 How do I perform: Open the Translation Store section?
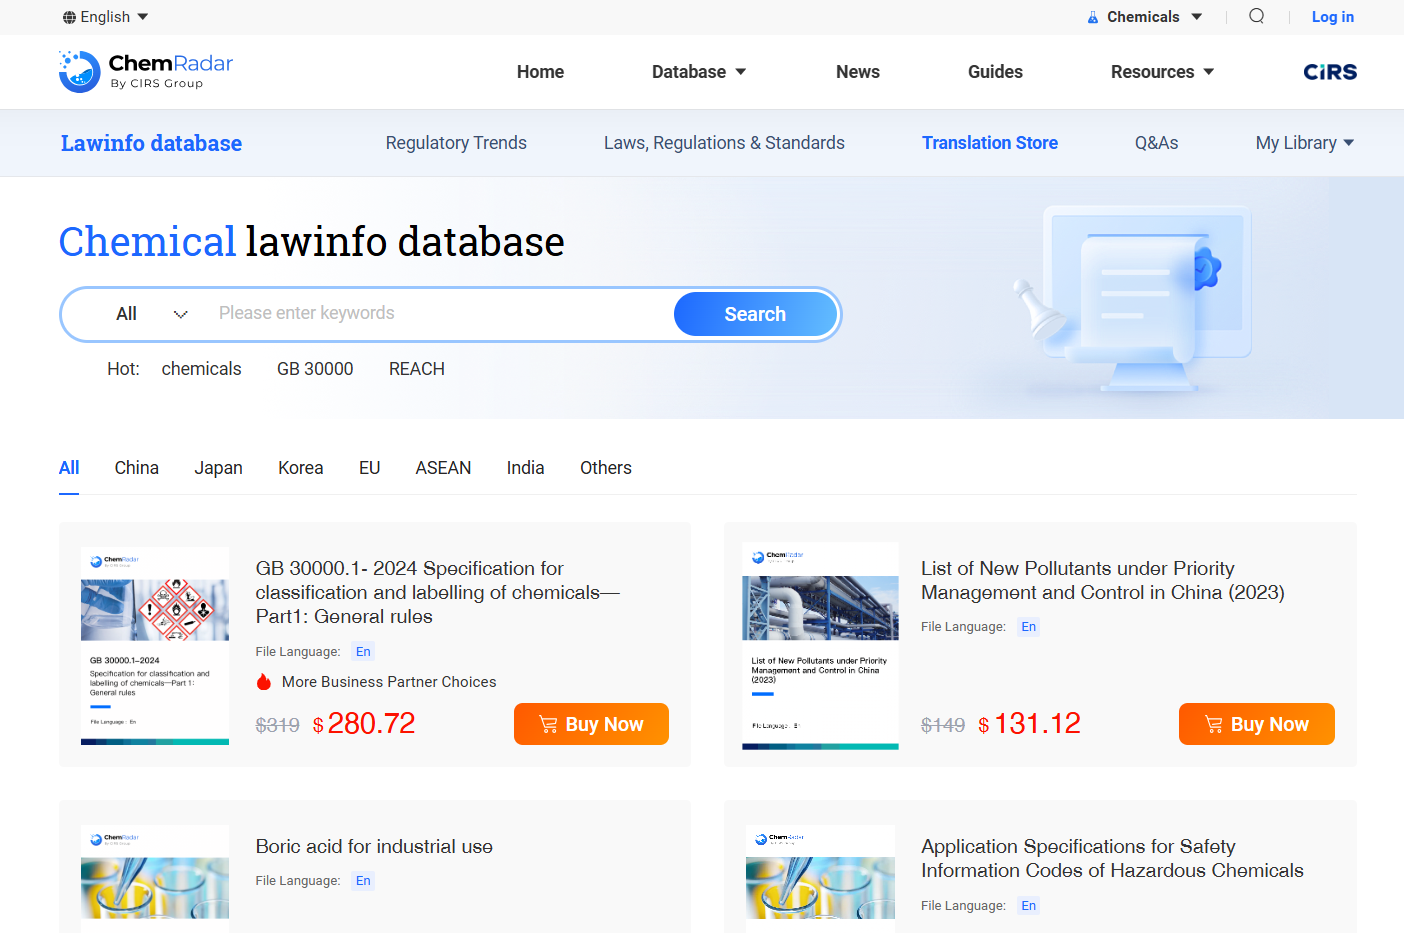(x=989, y=143)
